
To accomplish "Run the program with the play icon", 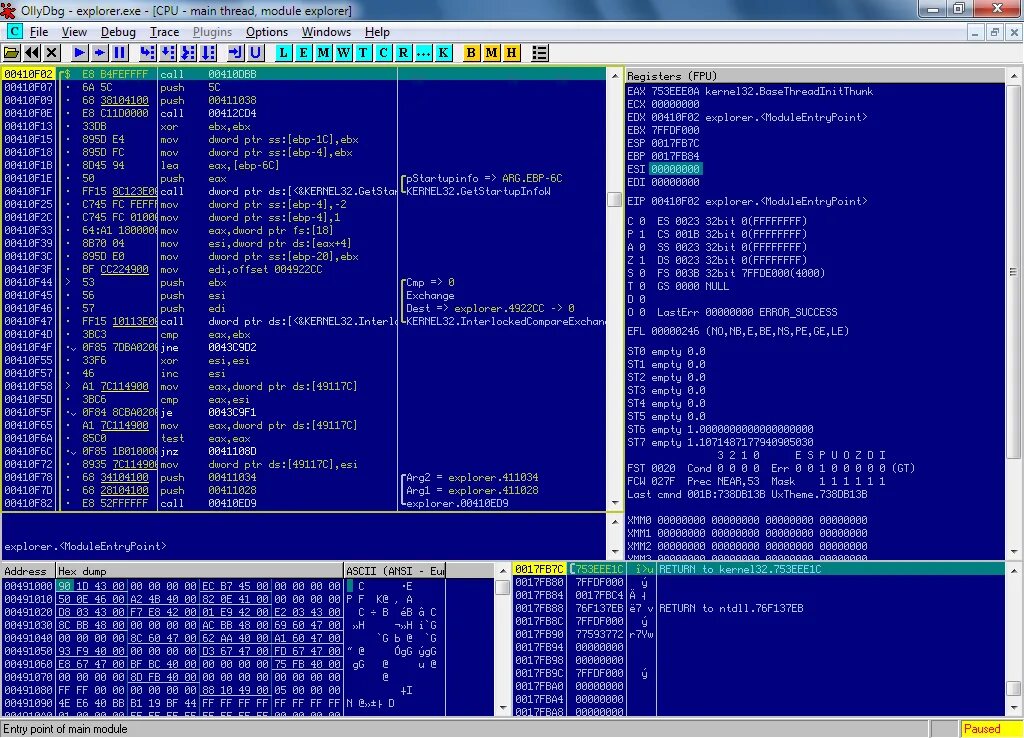I will tap(80, 53).
